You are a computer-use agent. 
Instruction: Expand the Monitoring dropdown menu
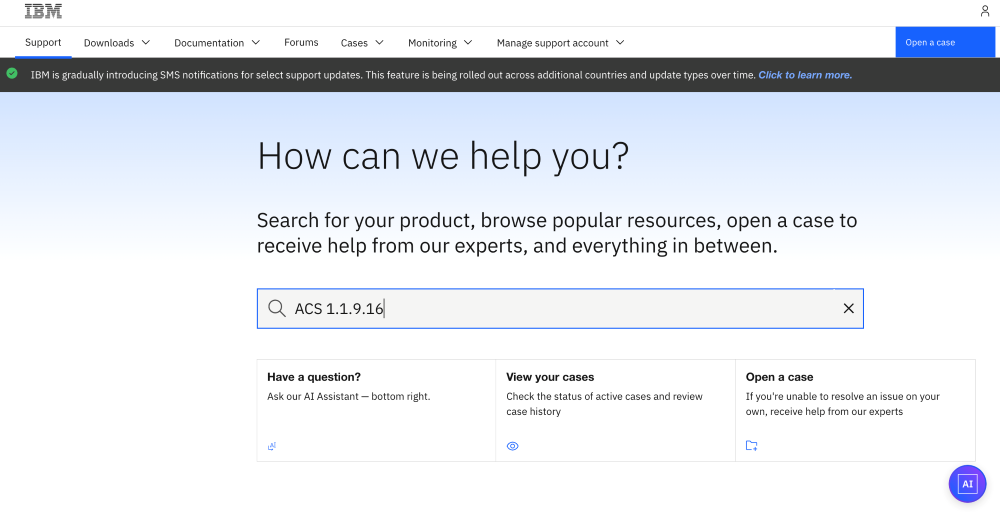click(440, 43)
